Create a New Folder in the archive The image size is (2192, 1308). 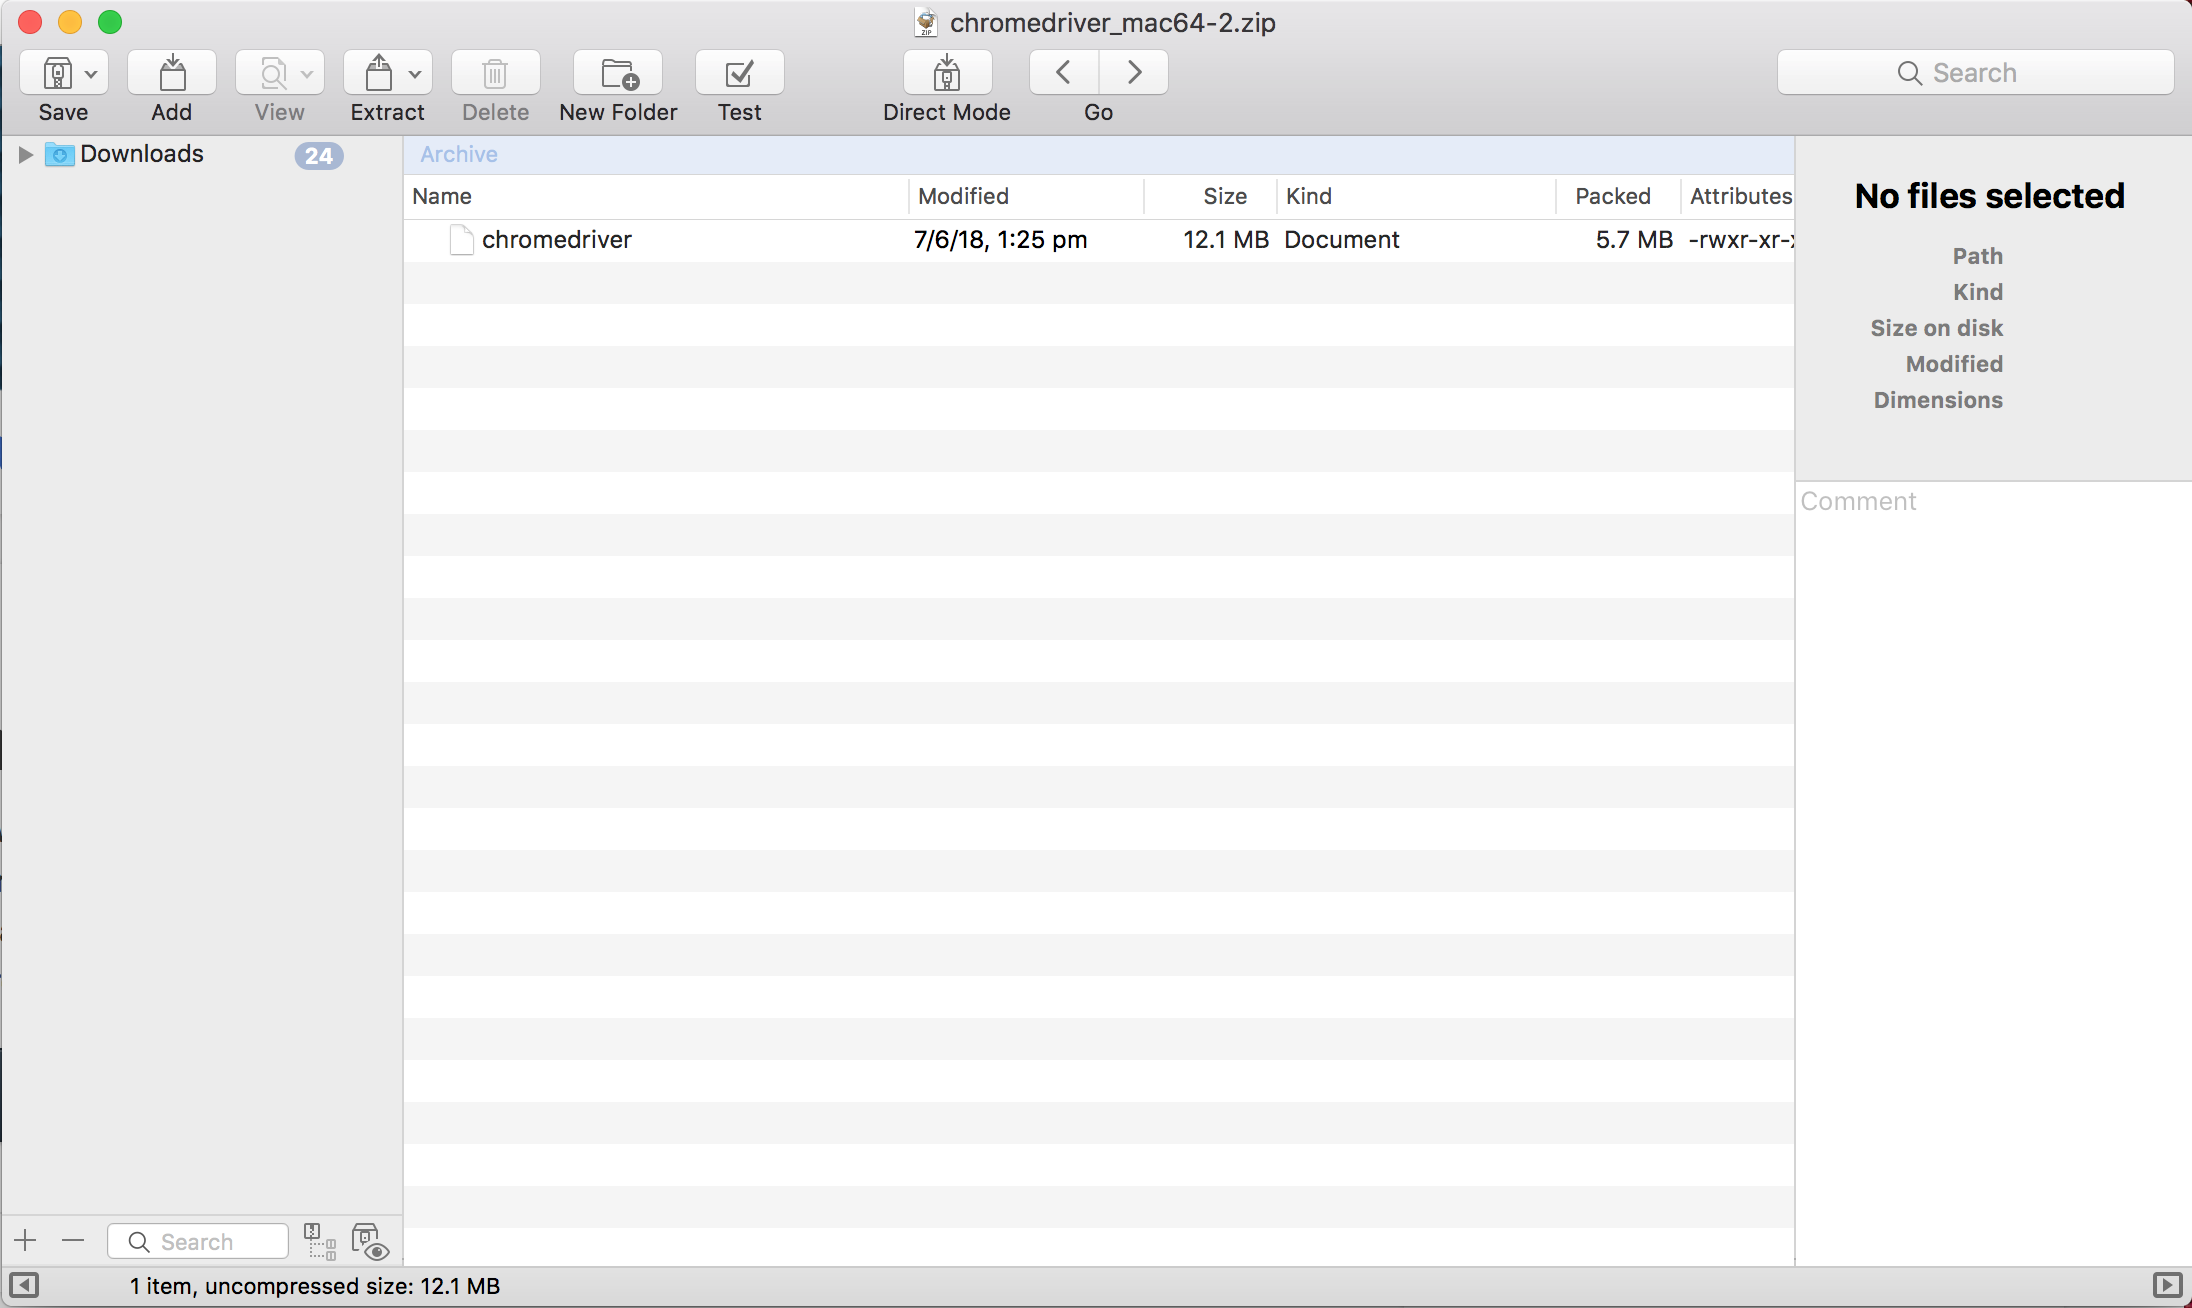(618, 73)
